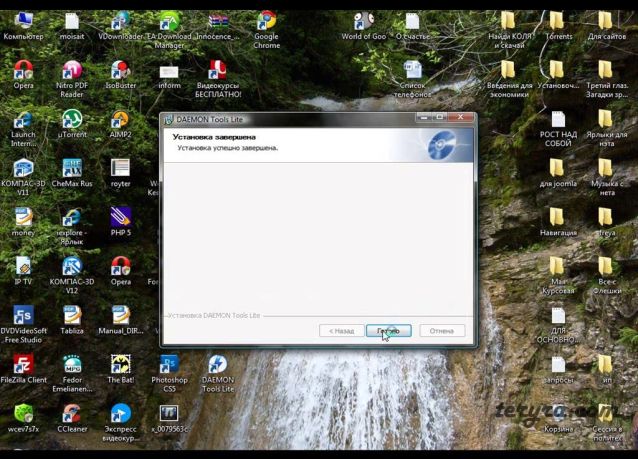This screenshot has width=638, height=459.
Task: Minimize the DAEMON Tools Lite window
Action: [x=424, y=117]
